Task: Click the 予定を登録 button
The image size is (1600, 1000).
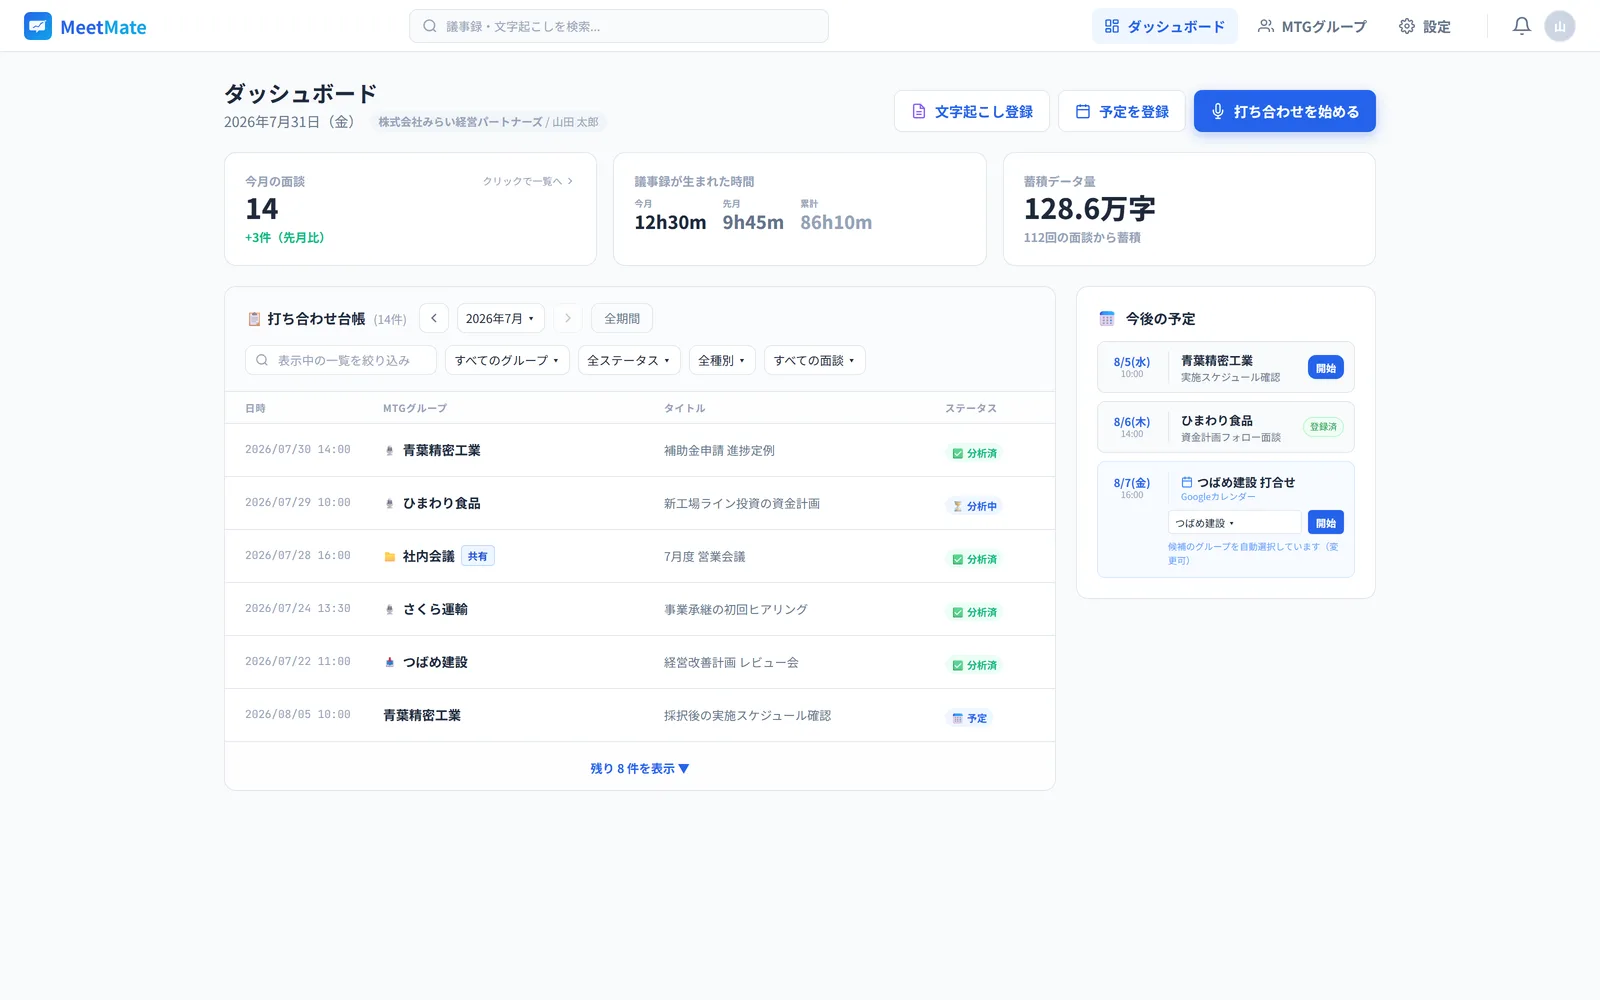Action: (x=1122, y=111)
